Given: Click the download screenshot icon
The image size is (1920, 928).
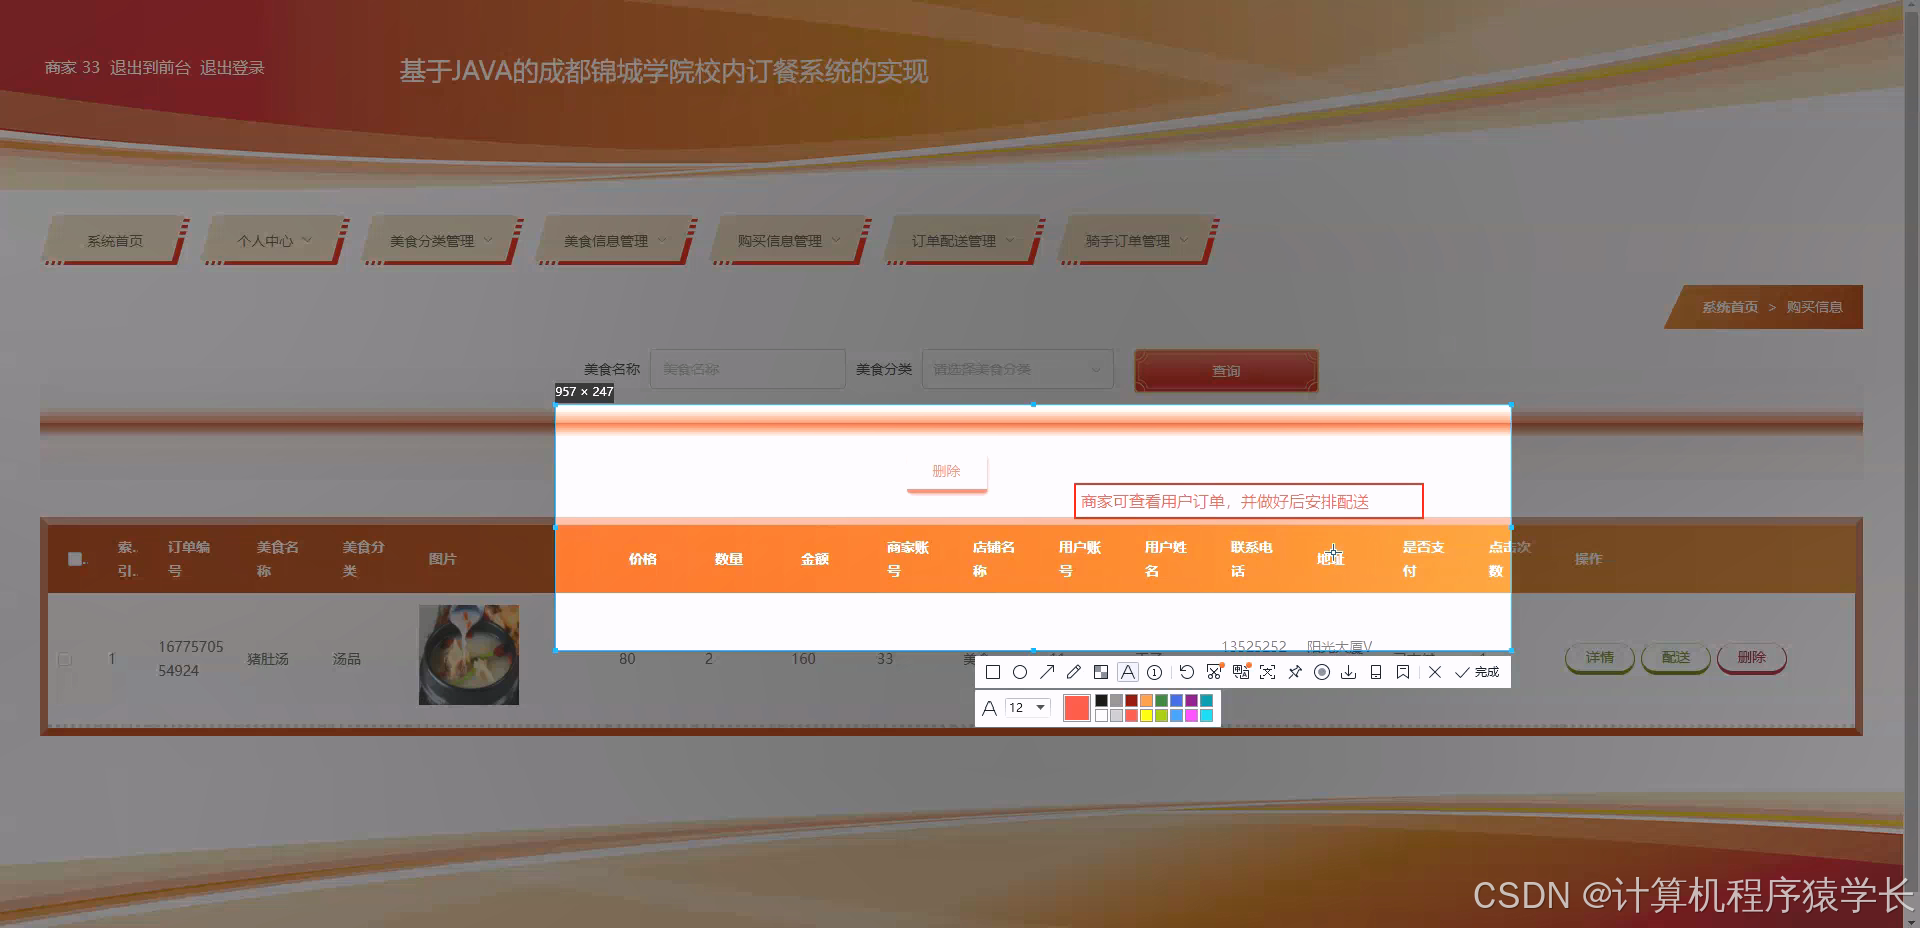Looking at the screenshot, I should coord(1348,672).
